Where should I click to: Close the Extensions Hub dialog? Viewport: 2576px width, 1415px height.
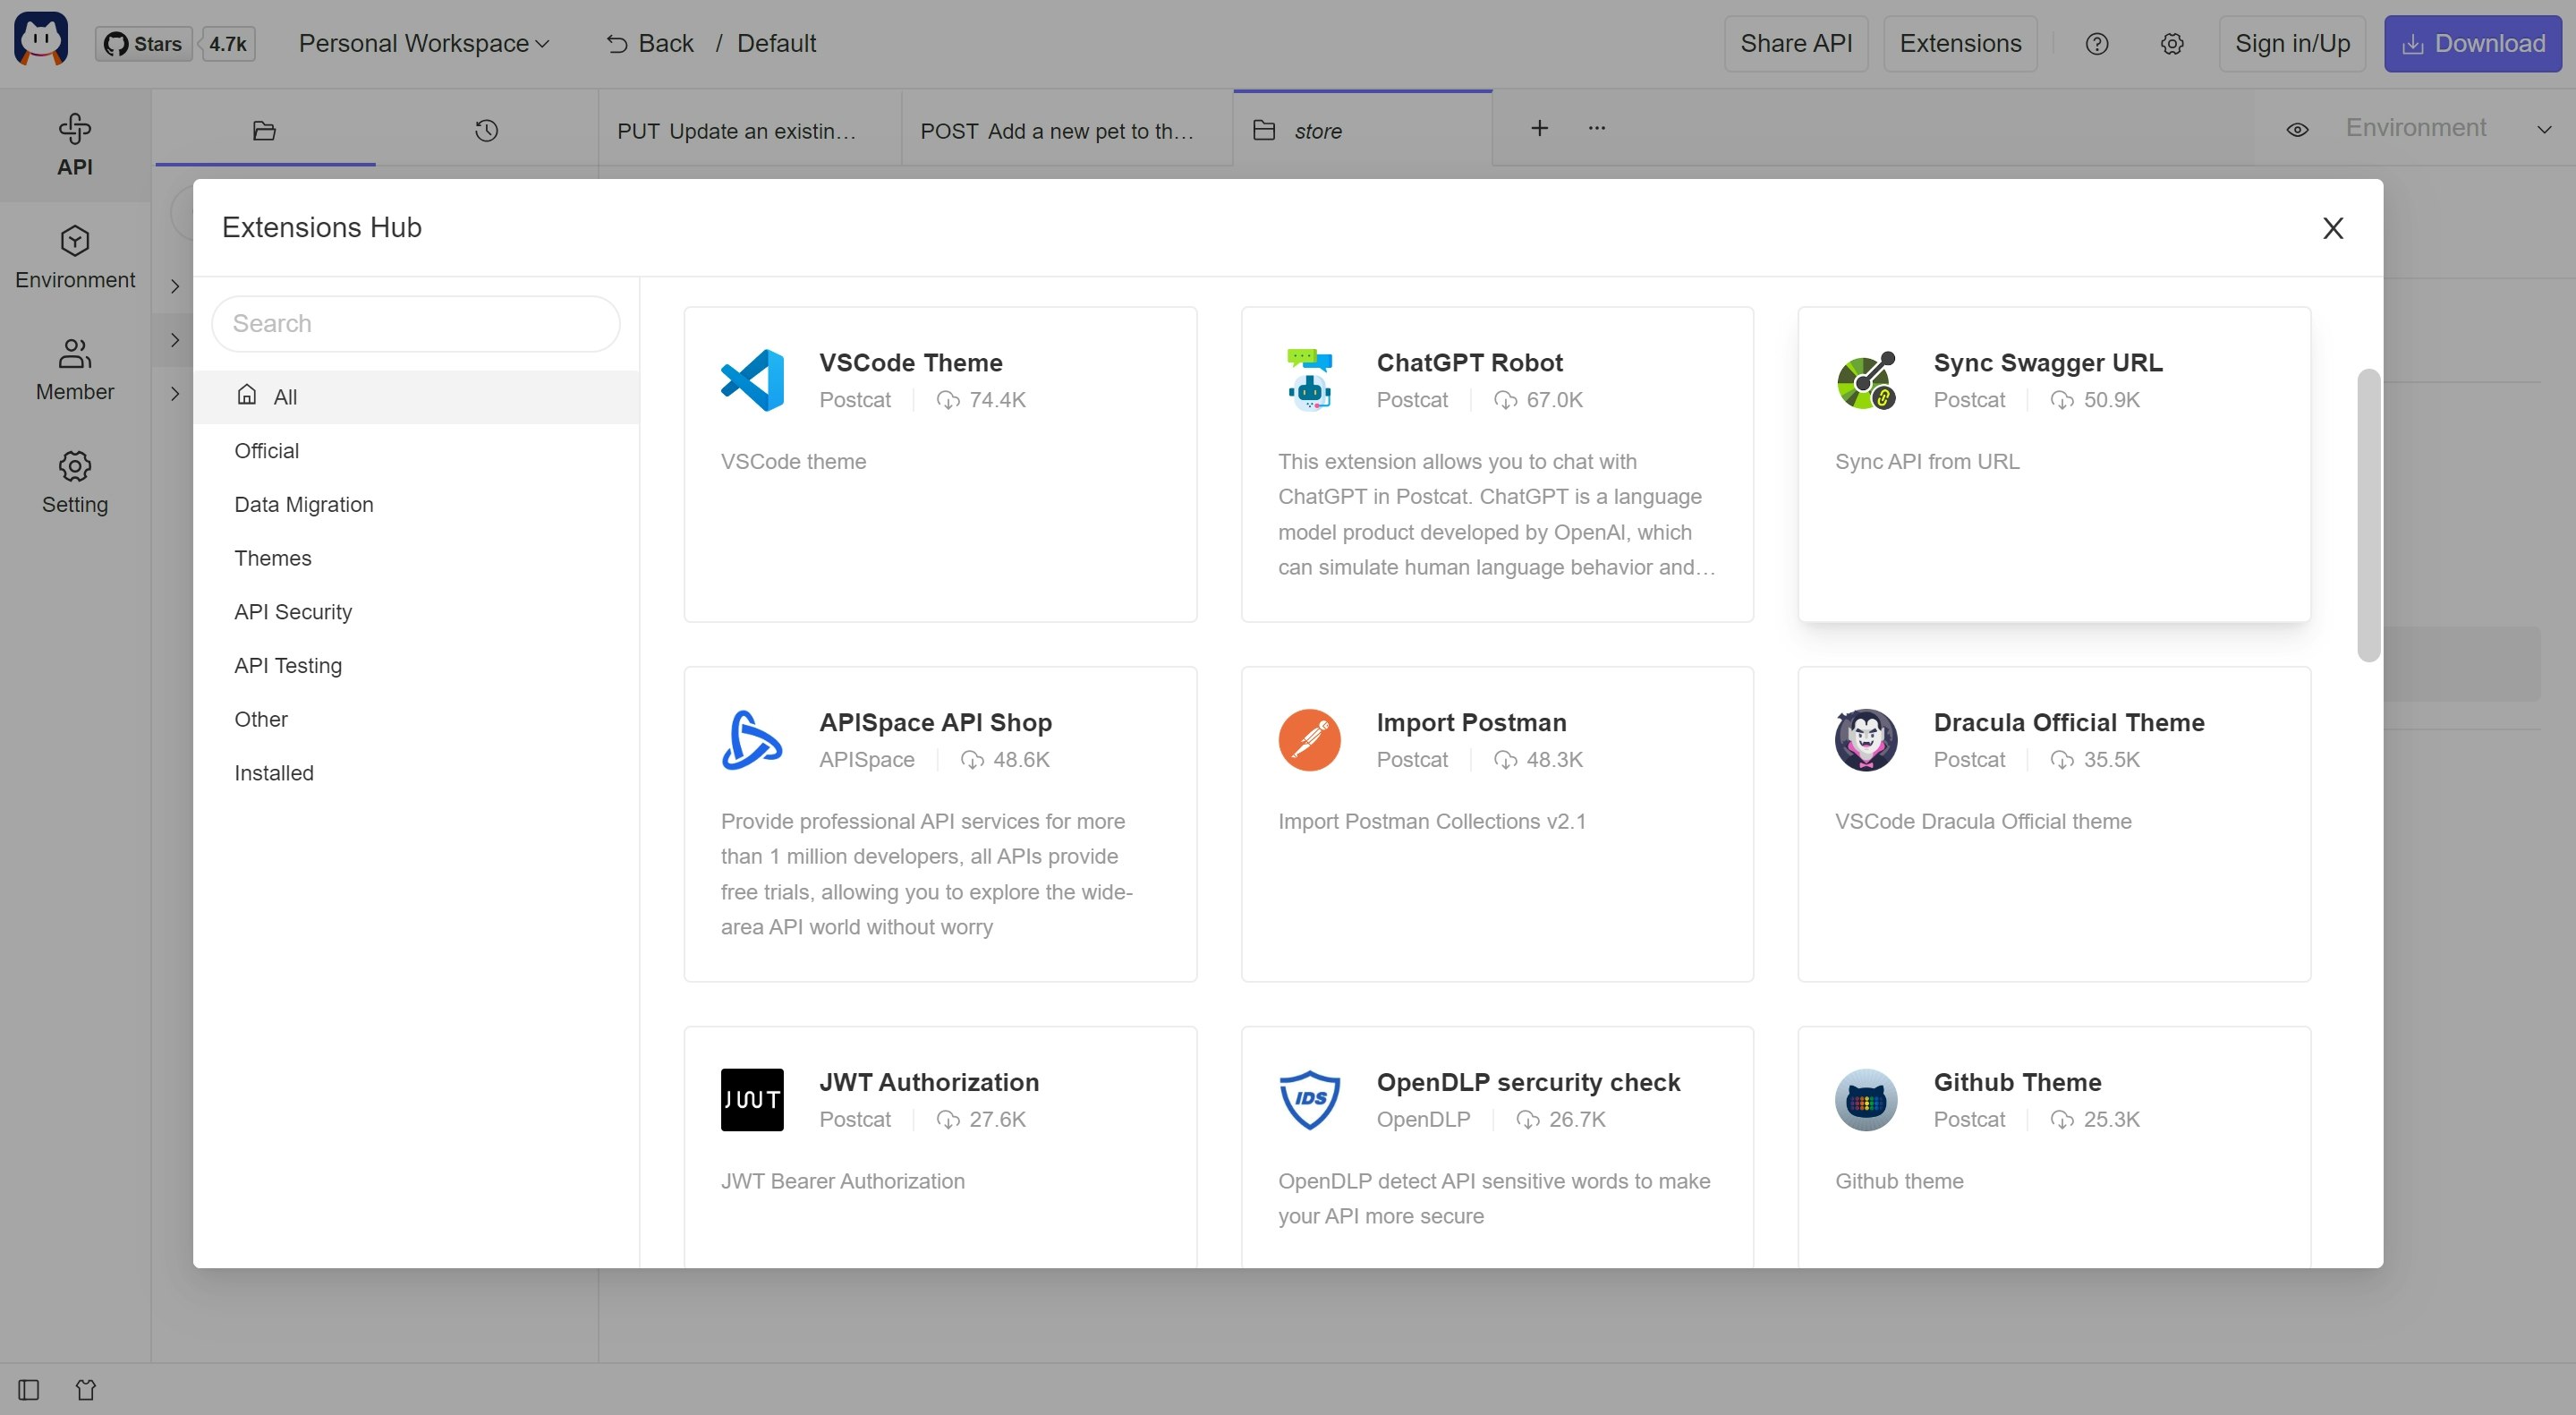[2333, 228]
